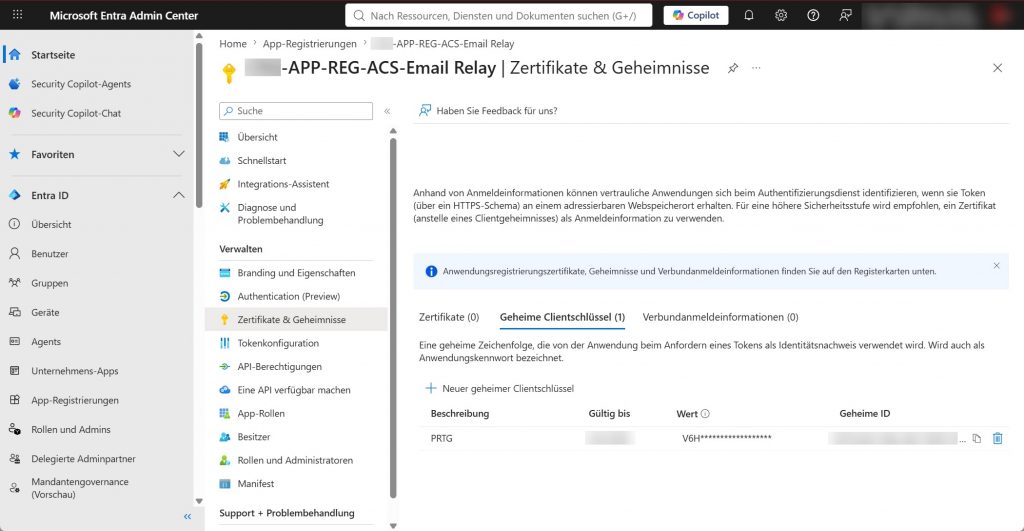Image resolution: width=1024 pixels, height=531 pixels.
Task: Click the Wert column info icon
Action: 705,413
